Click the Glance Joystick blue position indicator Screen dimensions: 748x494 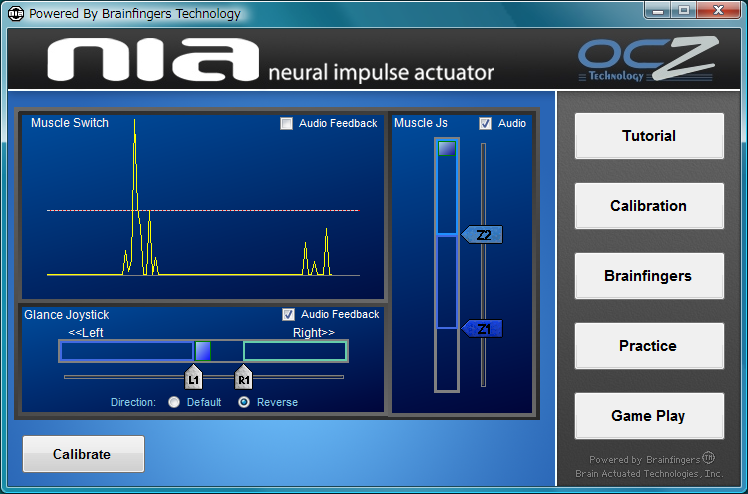[x=203, y=351]
